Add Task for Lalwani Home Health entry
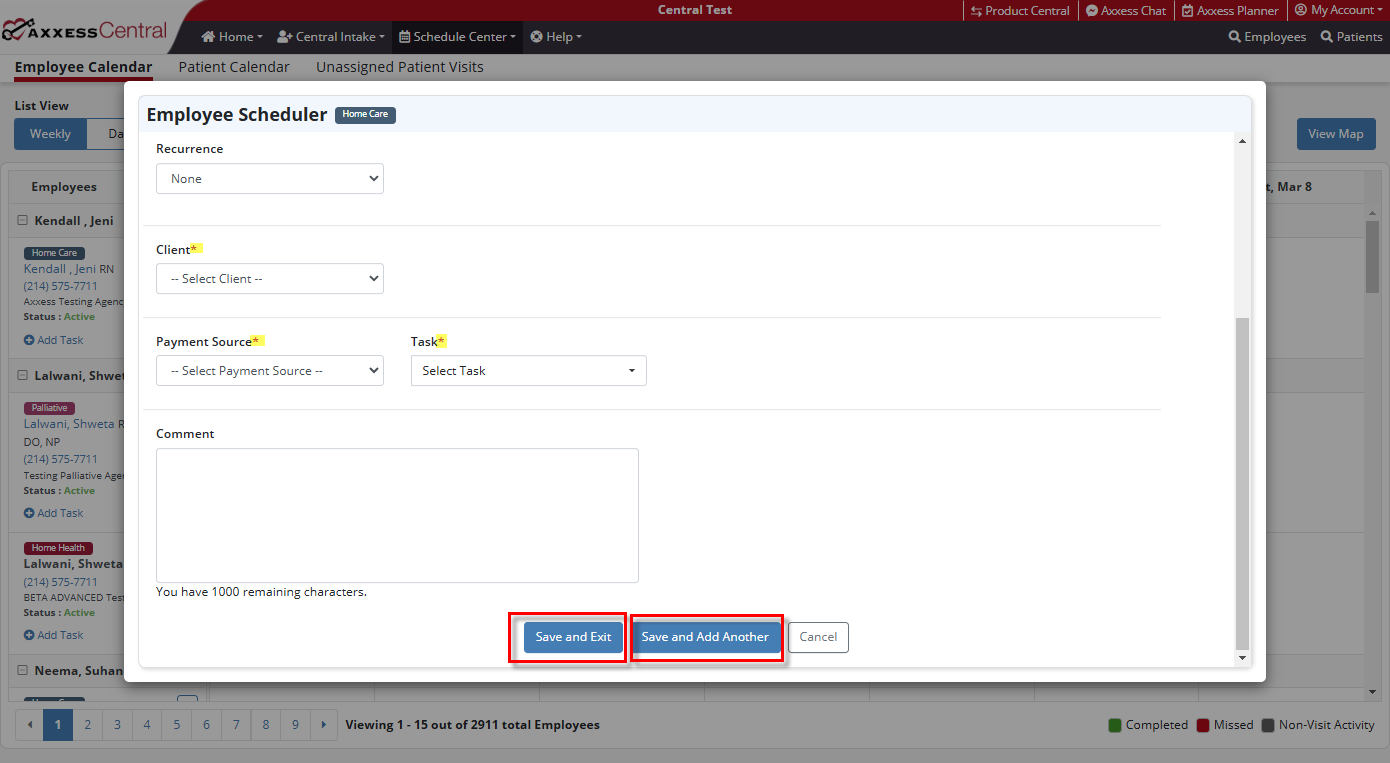Screen dimensions: 1390x763 [x=54, y=635]
